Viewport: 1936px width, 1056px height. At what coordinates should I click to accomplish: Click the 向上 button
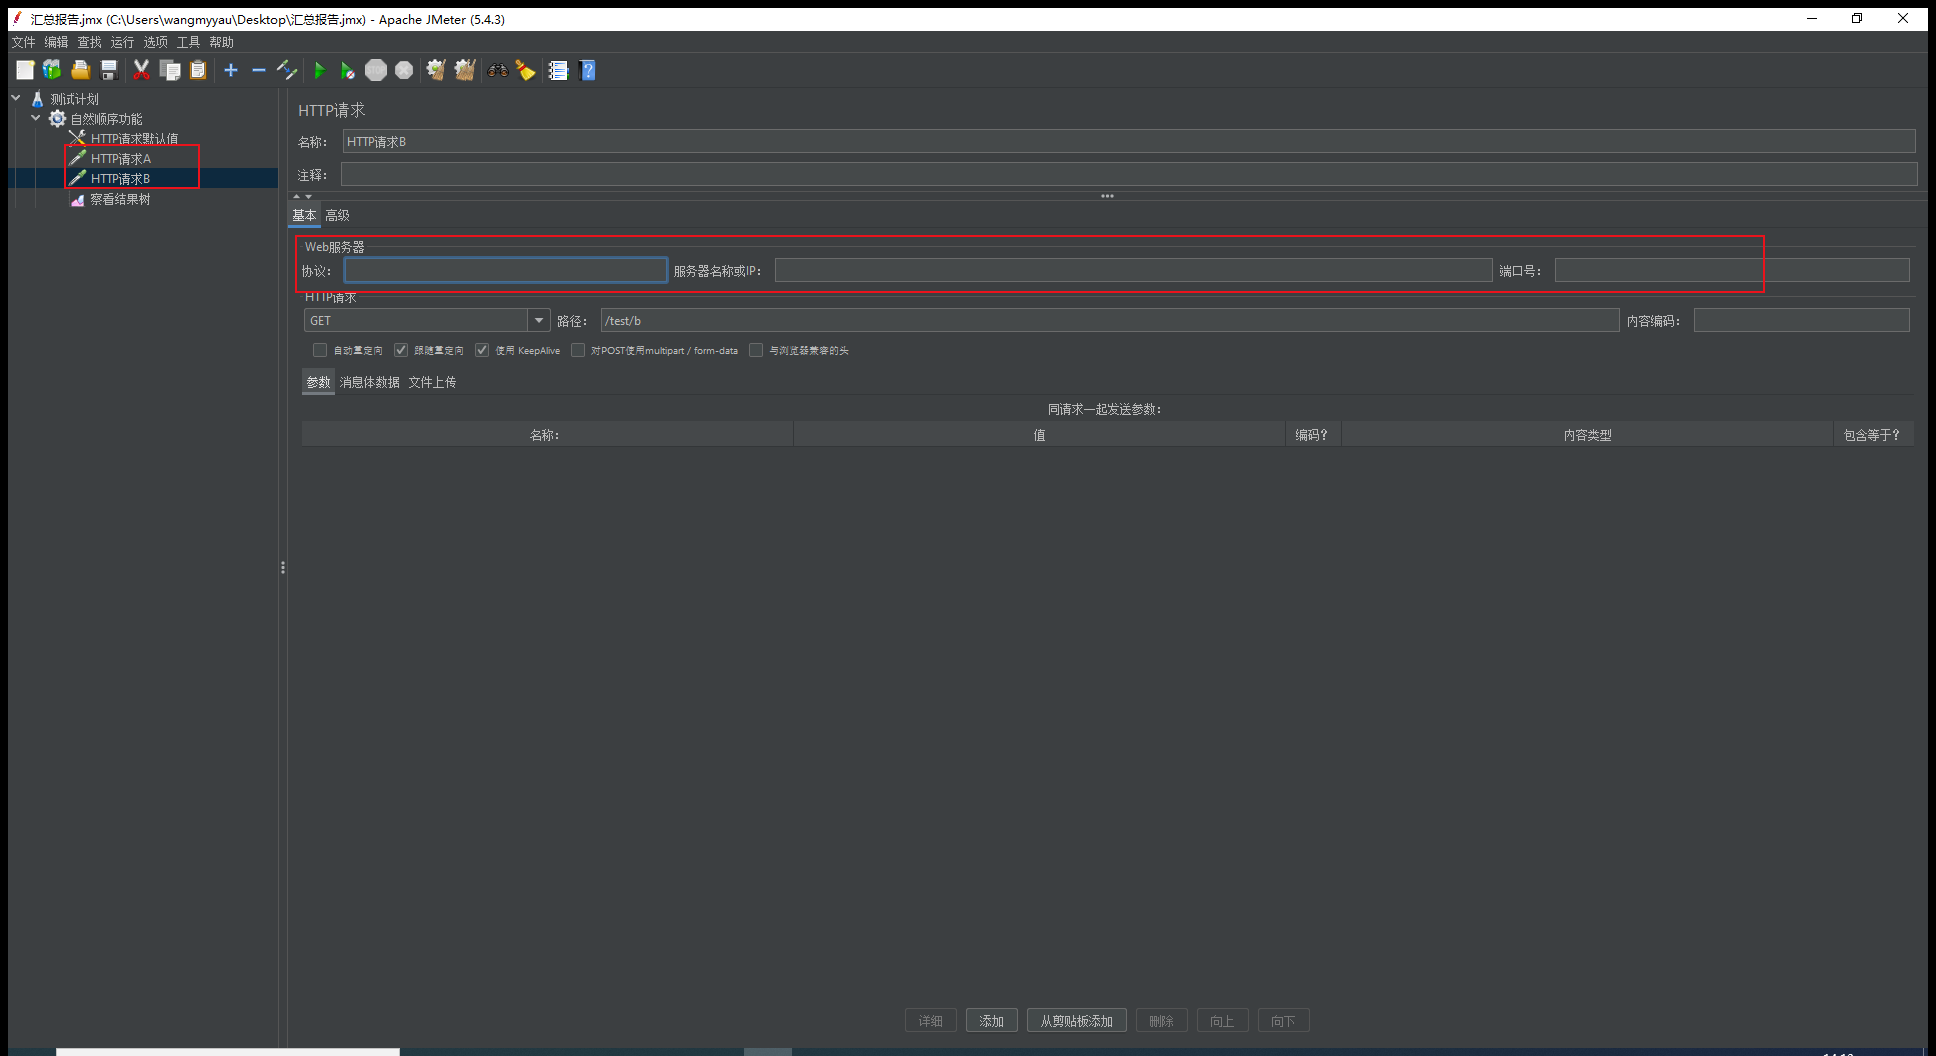[x=1222, y=1021]
